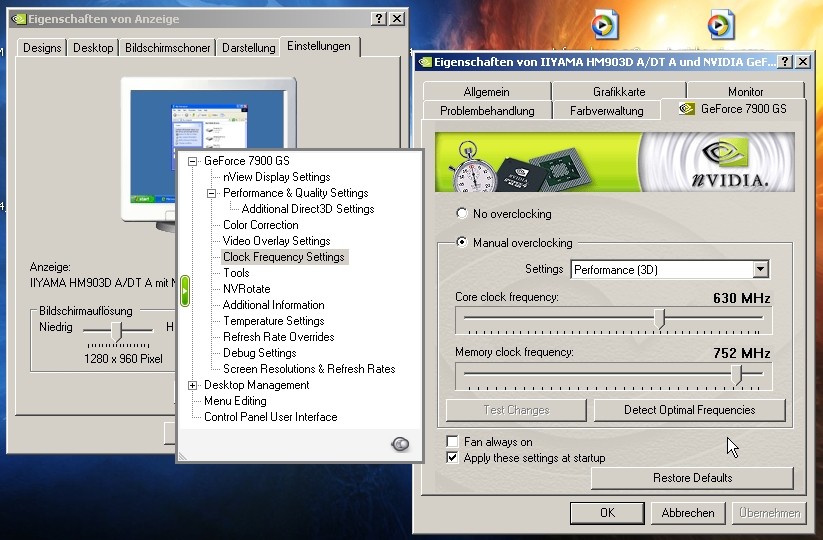The image size is (823, 540).
Task: Open Additional Information item
Action: click(x=273, y=305)
